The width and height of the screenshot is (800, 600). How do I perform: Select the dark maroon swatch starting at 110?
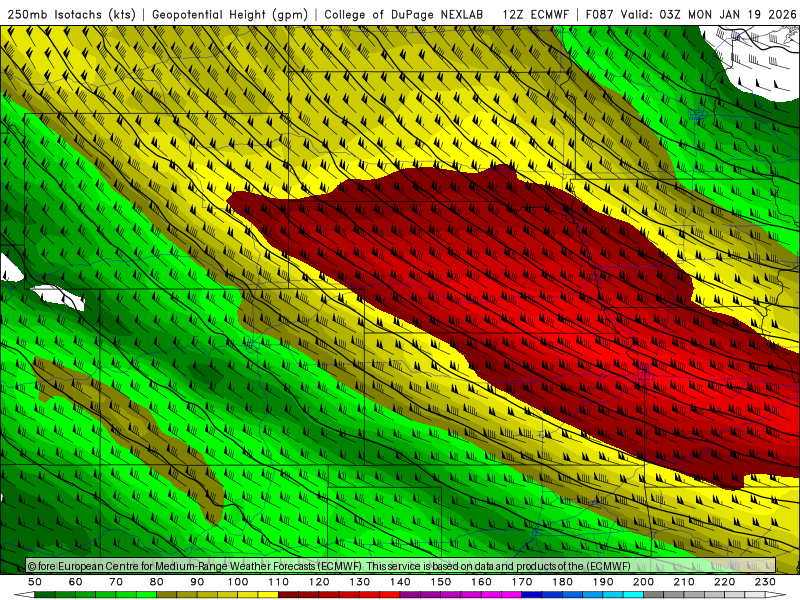point(288,594)
